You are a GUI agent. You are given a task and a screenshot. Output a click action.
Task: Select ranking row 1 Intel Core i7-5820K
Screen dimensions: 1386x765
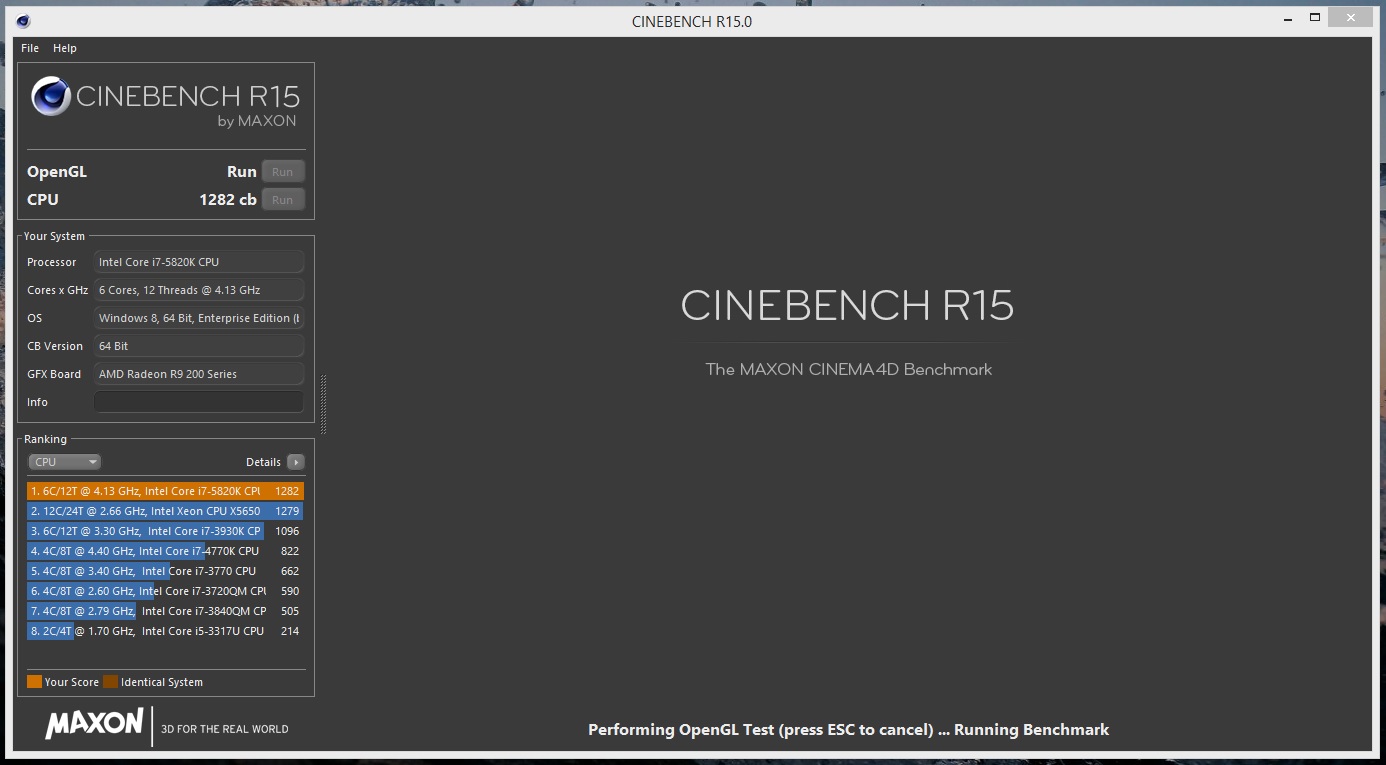pos(165,491)
